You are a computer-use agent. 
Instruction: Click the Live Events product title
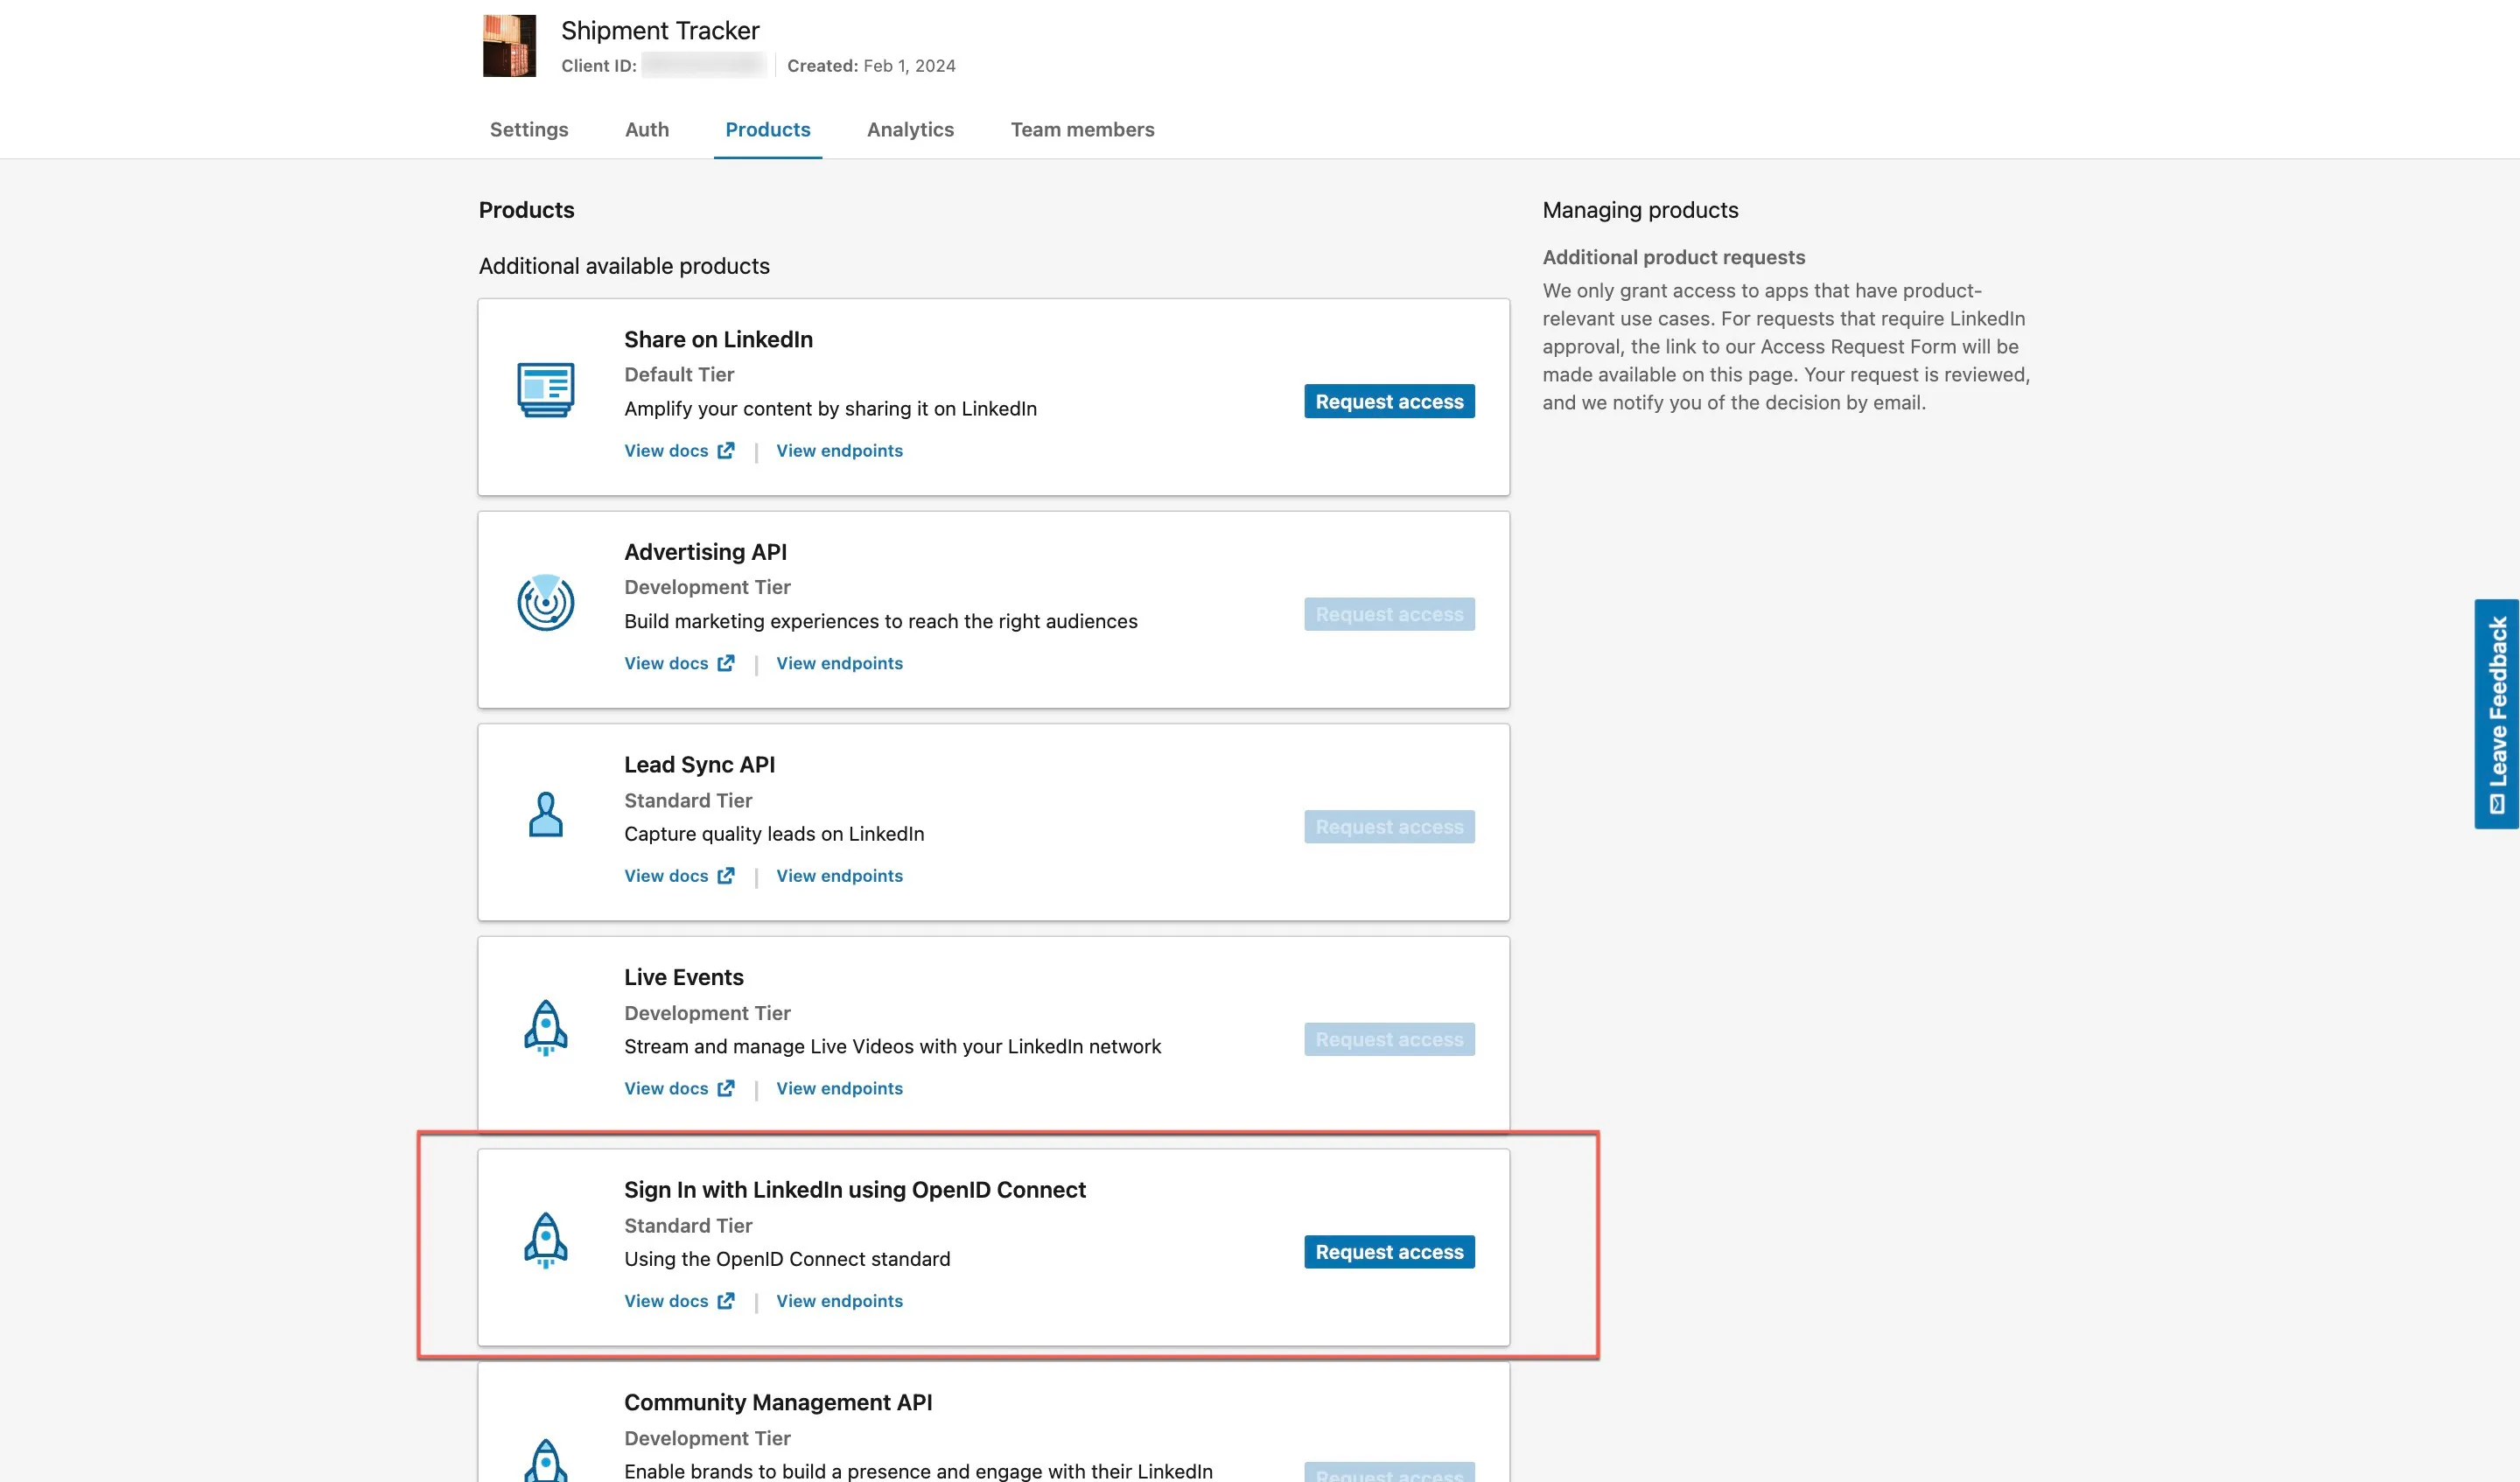pos(684,977)
